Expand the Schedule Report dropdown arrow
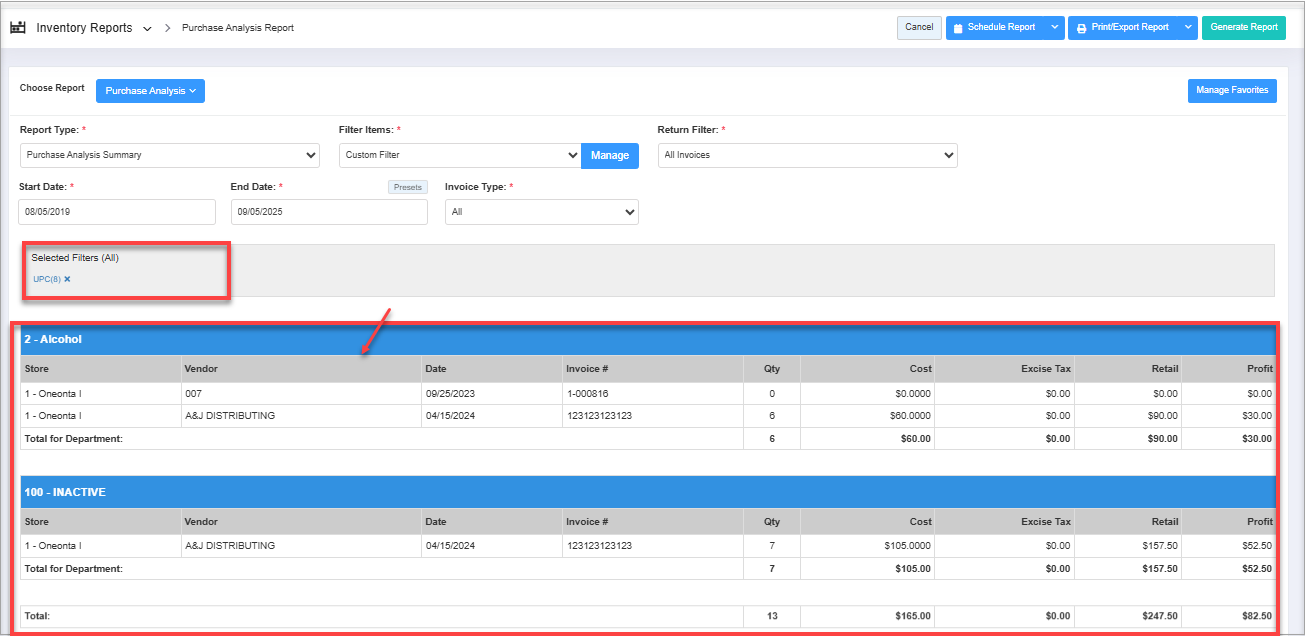This screenshot has height=636, width=1305. tap(1055, 28)
